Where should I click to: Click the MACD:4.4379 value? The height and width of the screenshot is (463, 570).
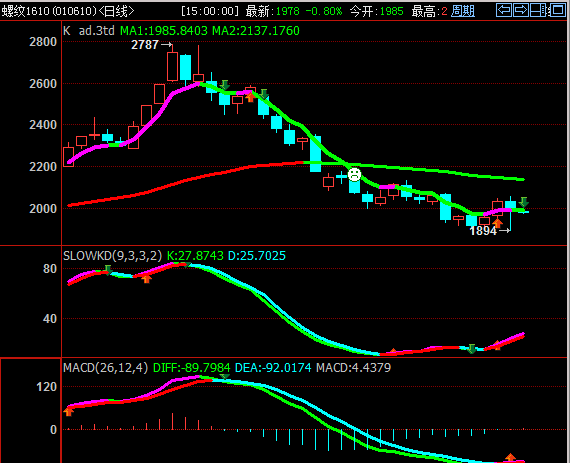pos(353,368)
